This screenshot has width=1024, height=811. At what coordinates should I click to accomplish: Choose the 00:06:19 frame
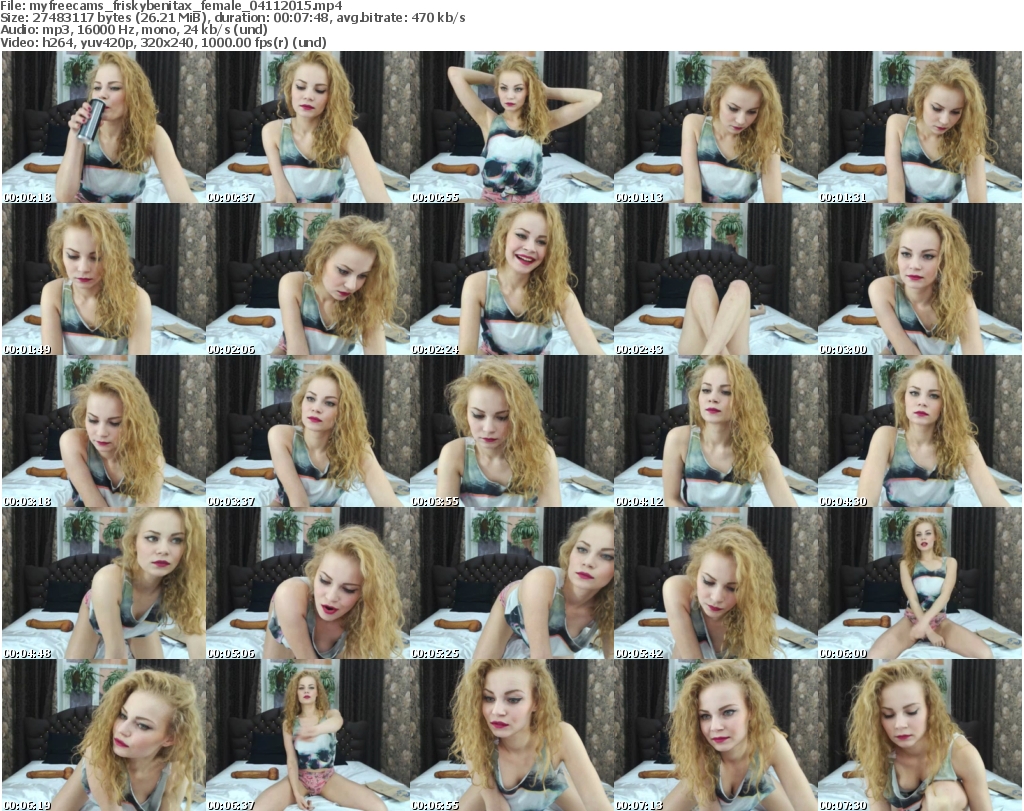104,735
